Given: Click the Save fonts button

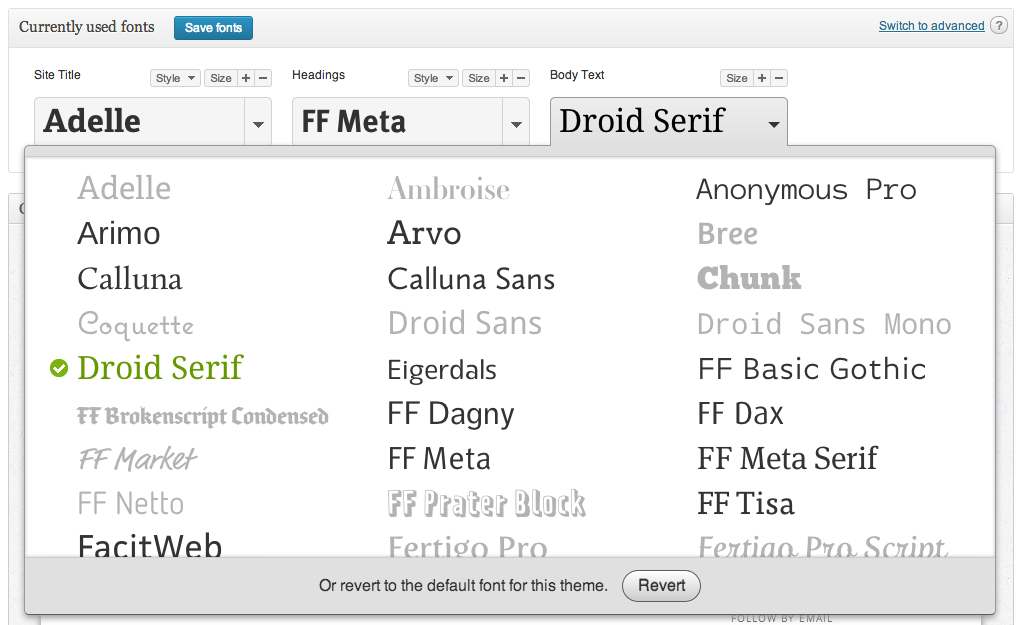Looking at the screenshot, I should (213, 28).
